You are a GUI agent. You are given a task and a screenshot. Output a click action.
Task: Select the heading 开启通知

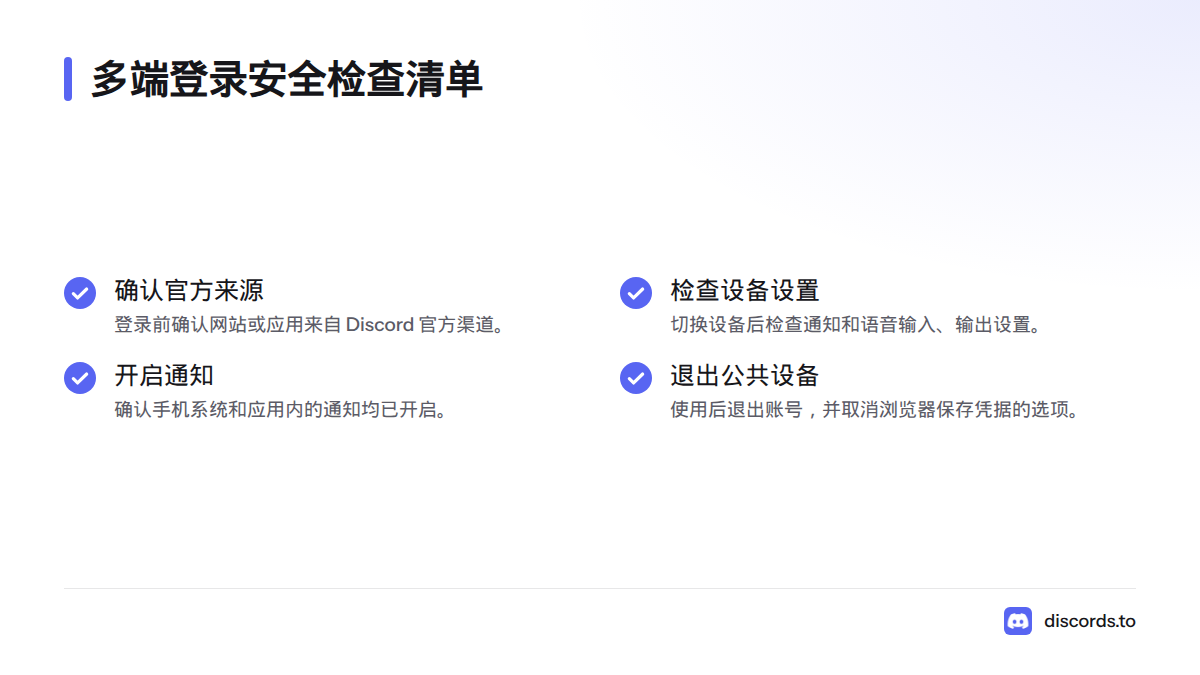[x=164, y=376]
